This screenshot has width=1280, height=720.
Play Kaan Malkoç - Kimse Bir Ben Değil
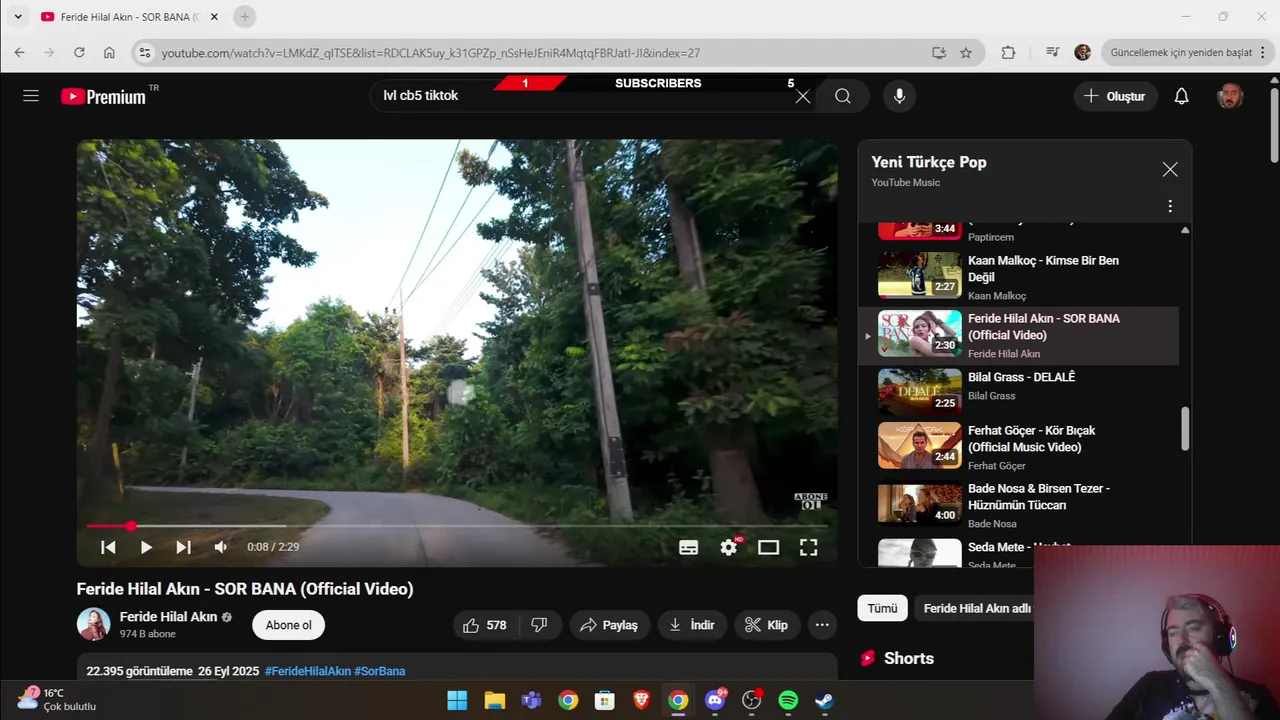(1018, 276)
